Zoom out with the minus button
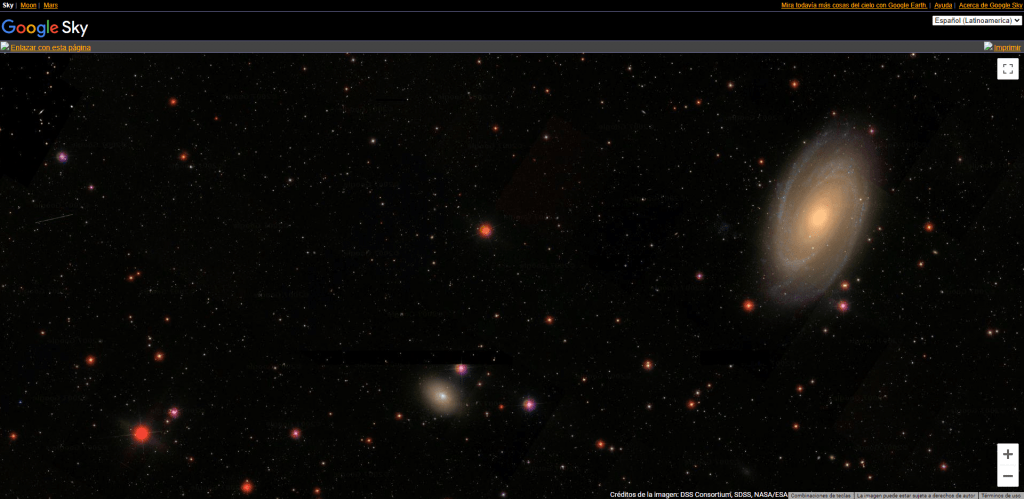The image size is (1024, 499). (x=1008, y=476)
